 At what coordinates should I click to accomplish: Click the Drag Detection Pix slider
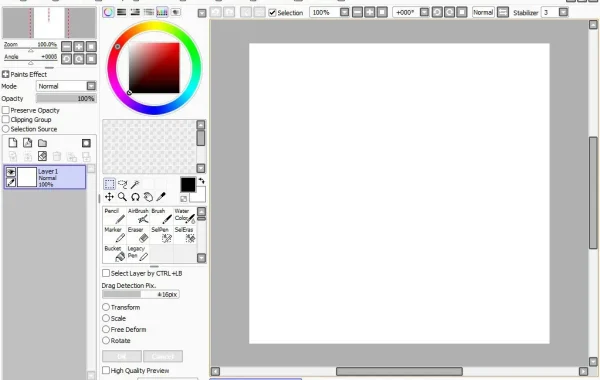141,294
